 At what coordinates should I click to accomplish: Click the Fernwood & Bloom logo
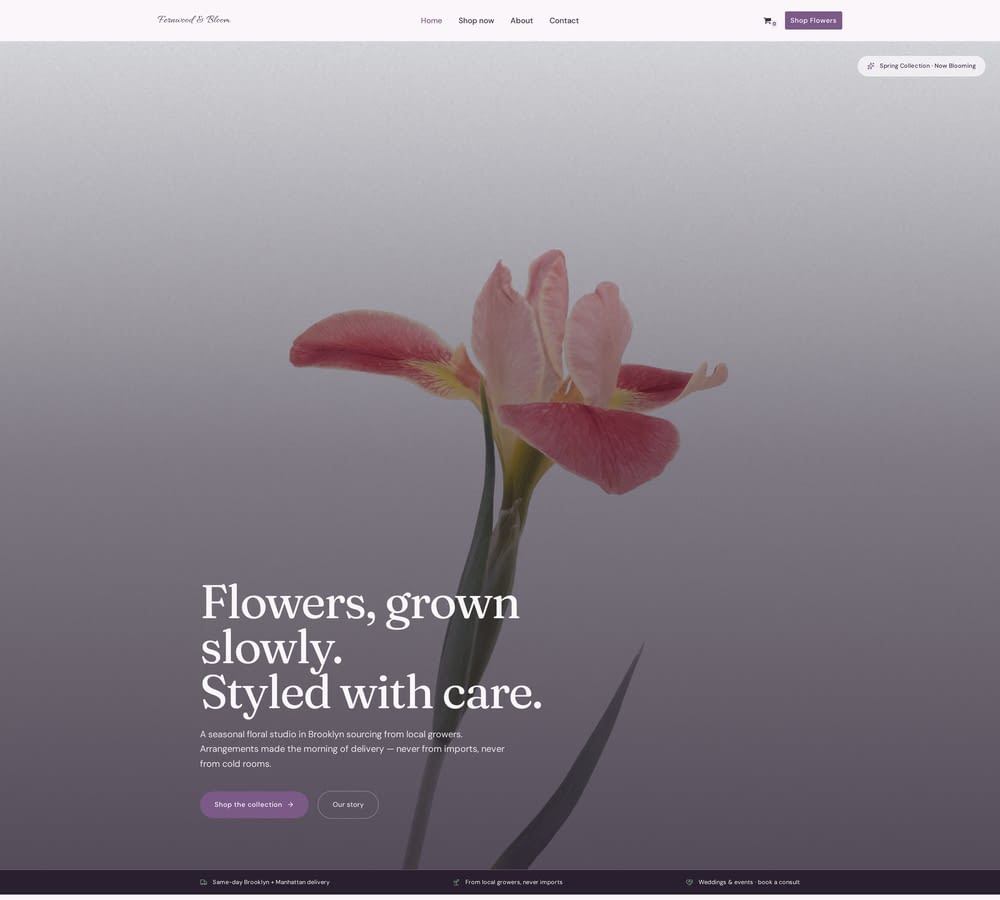pyautogui.click(x=194, y=20)
